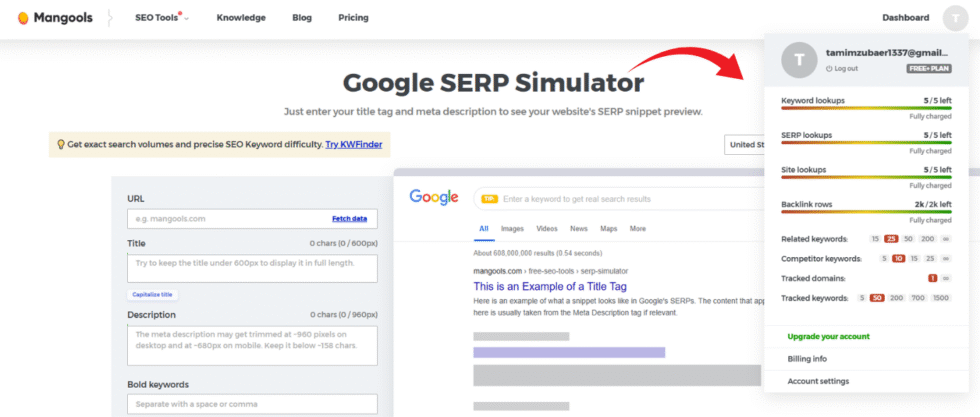Click the yellow TIP badge in search bar
Screen dimensions: 980x417
point(490,199)
